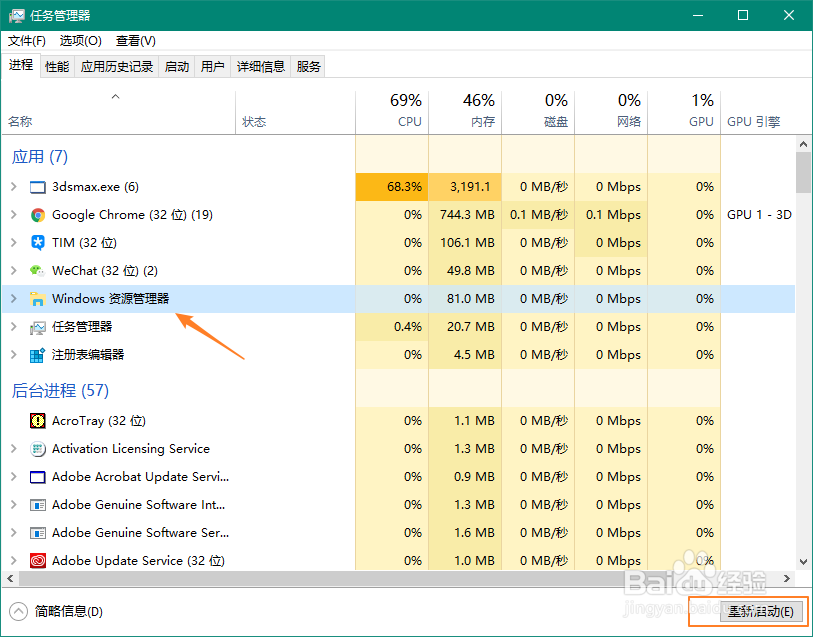Switch to the 详细信息 tab
813x637 pixels.
261,66
